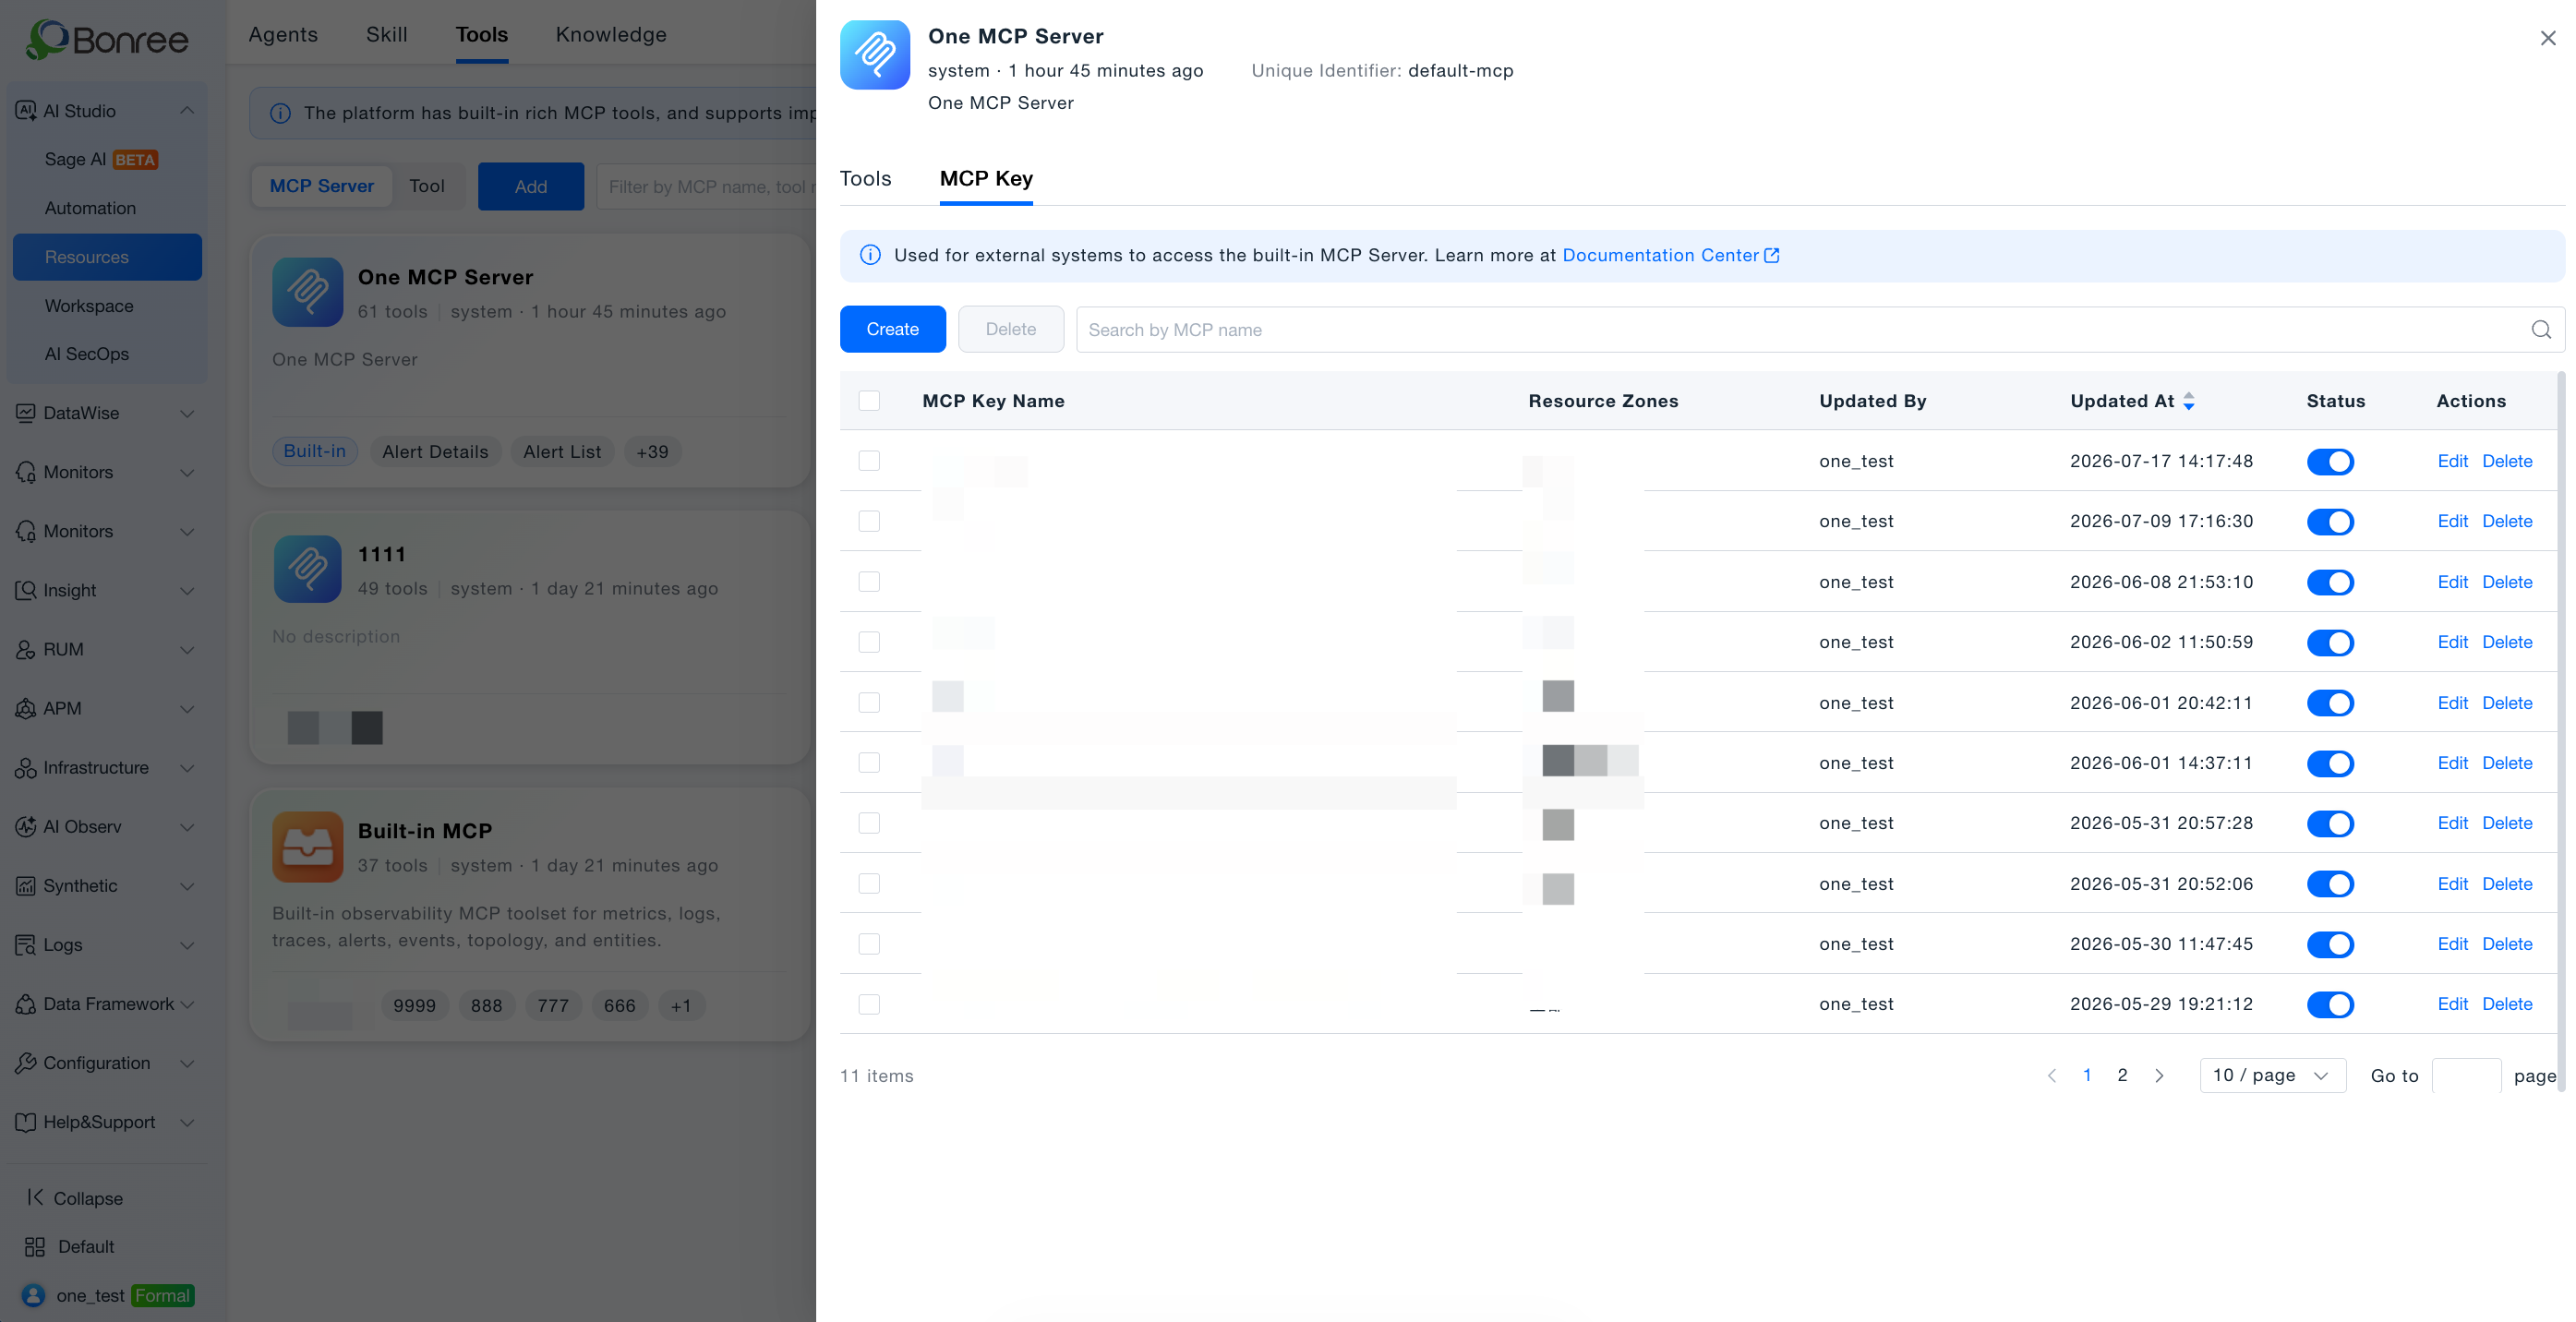Disable status switch for 2026-05-31 20:57:28 key
Image resolution: width=2576 pixels, height=1322 pixels.
[2330, 823]
